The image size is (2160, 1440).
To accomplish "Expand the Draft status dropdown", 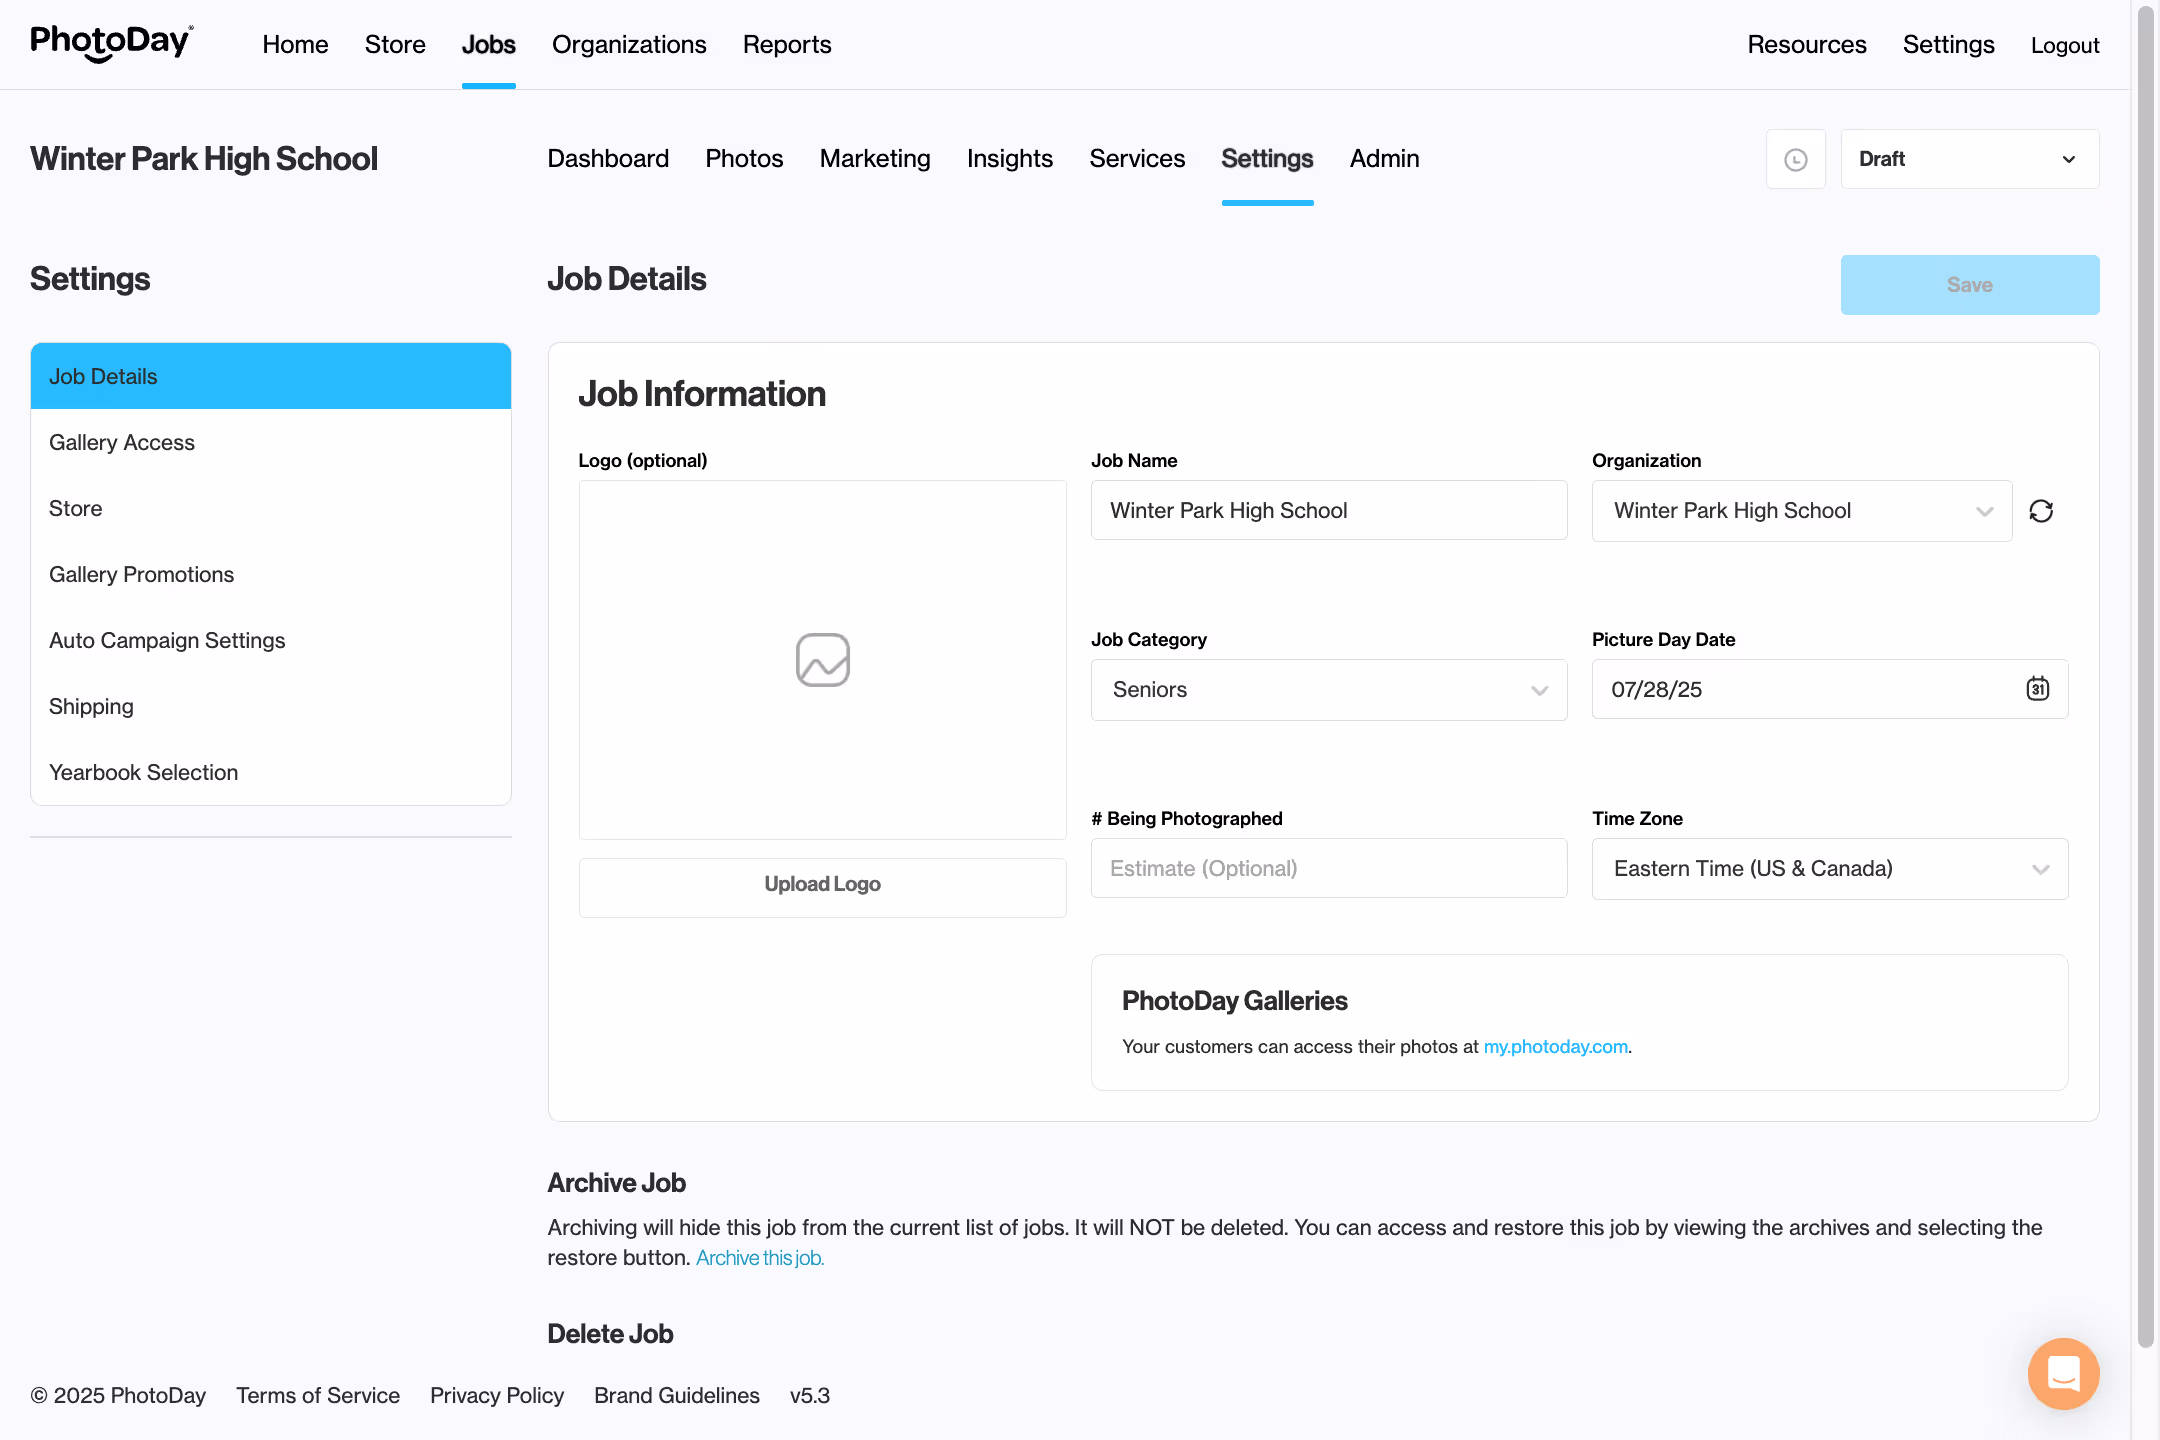I will (1970, 159).
